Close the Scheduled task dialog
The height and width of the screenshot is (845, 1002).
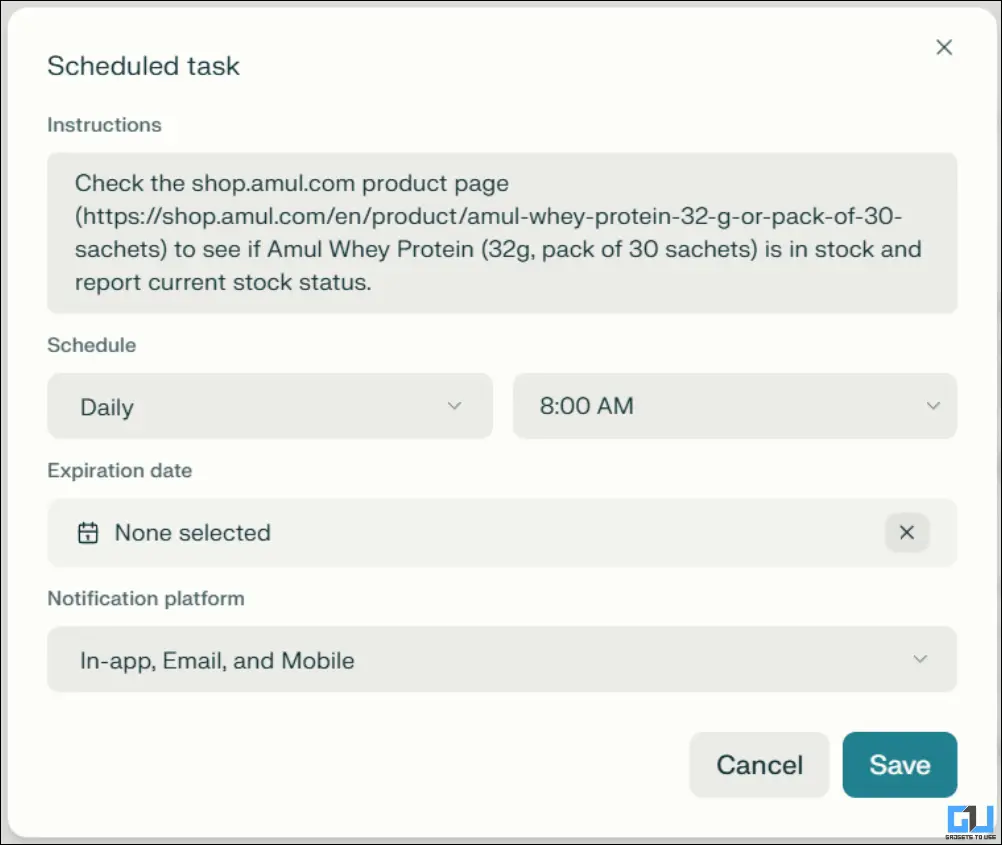tap(943, 47)
